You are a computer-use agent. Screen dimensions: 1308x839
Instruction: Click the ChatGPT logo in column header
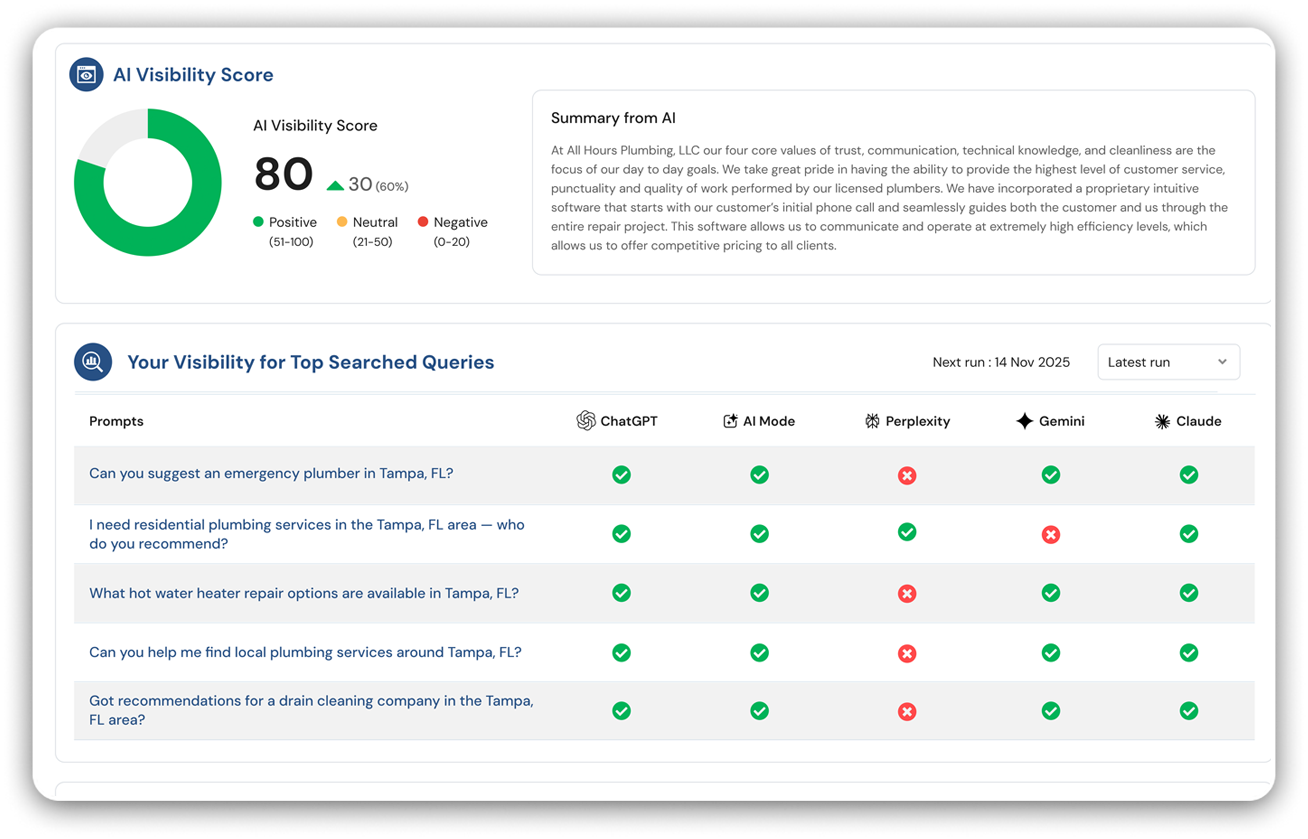tap(586, 421)
